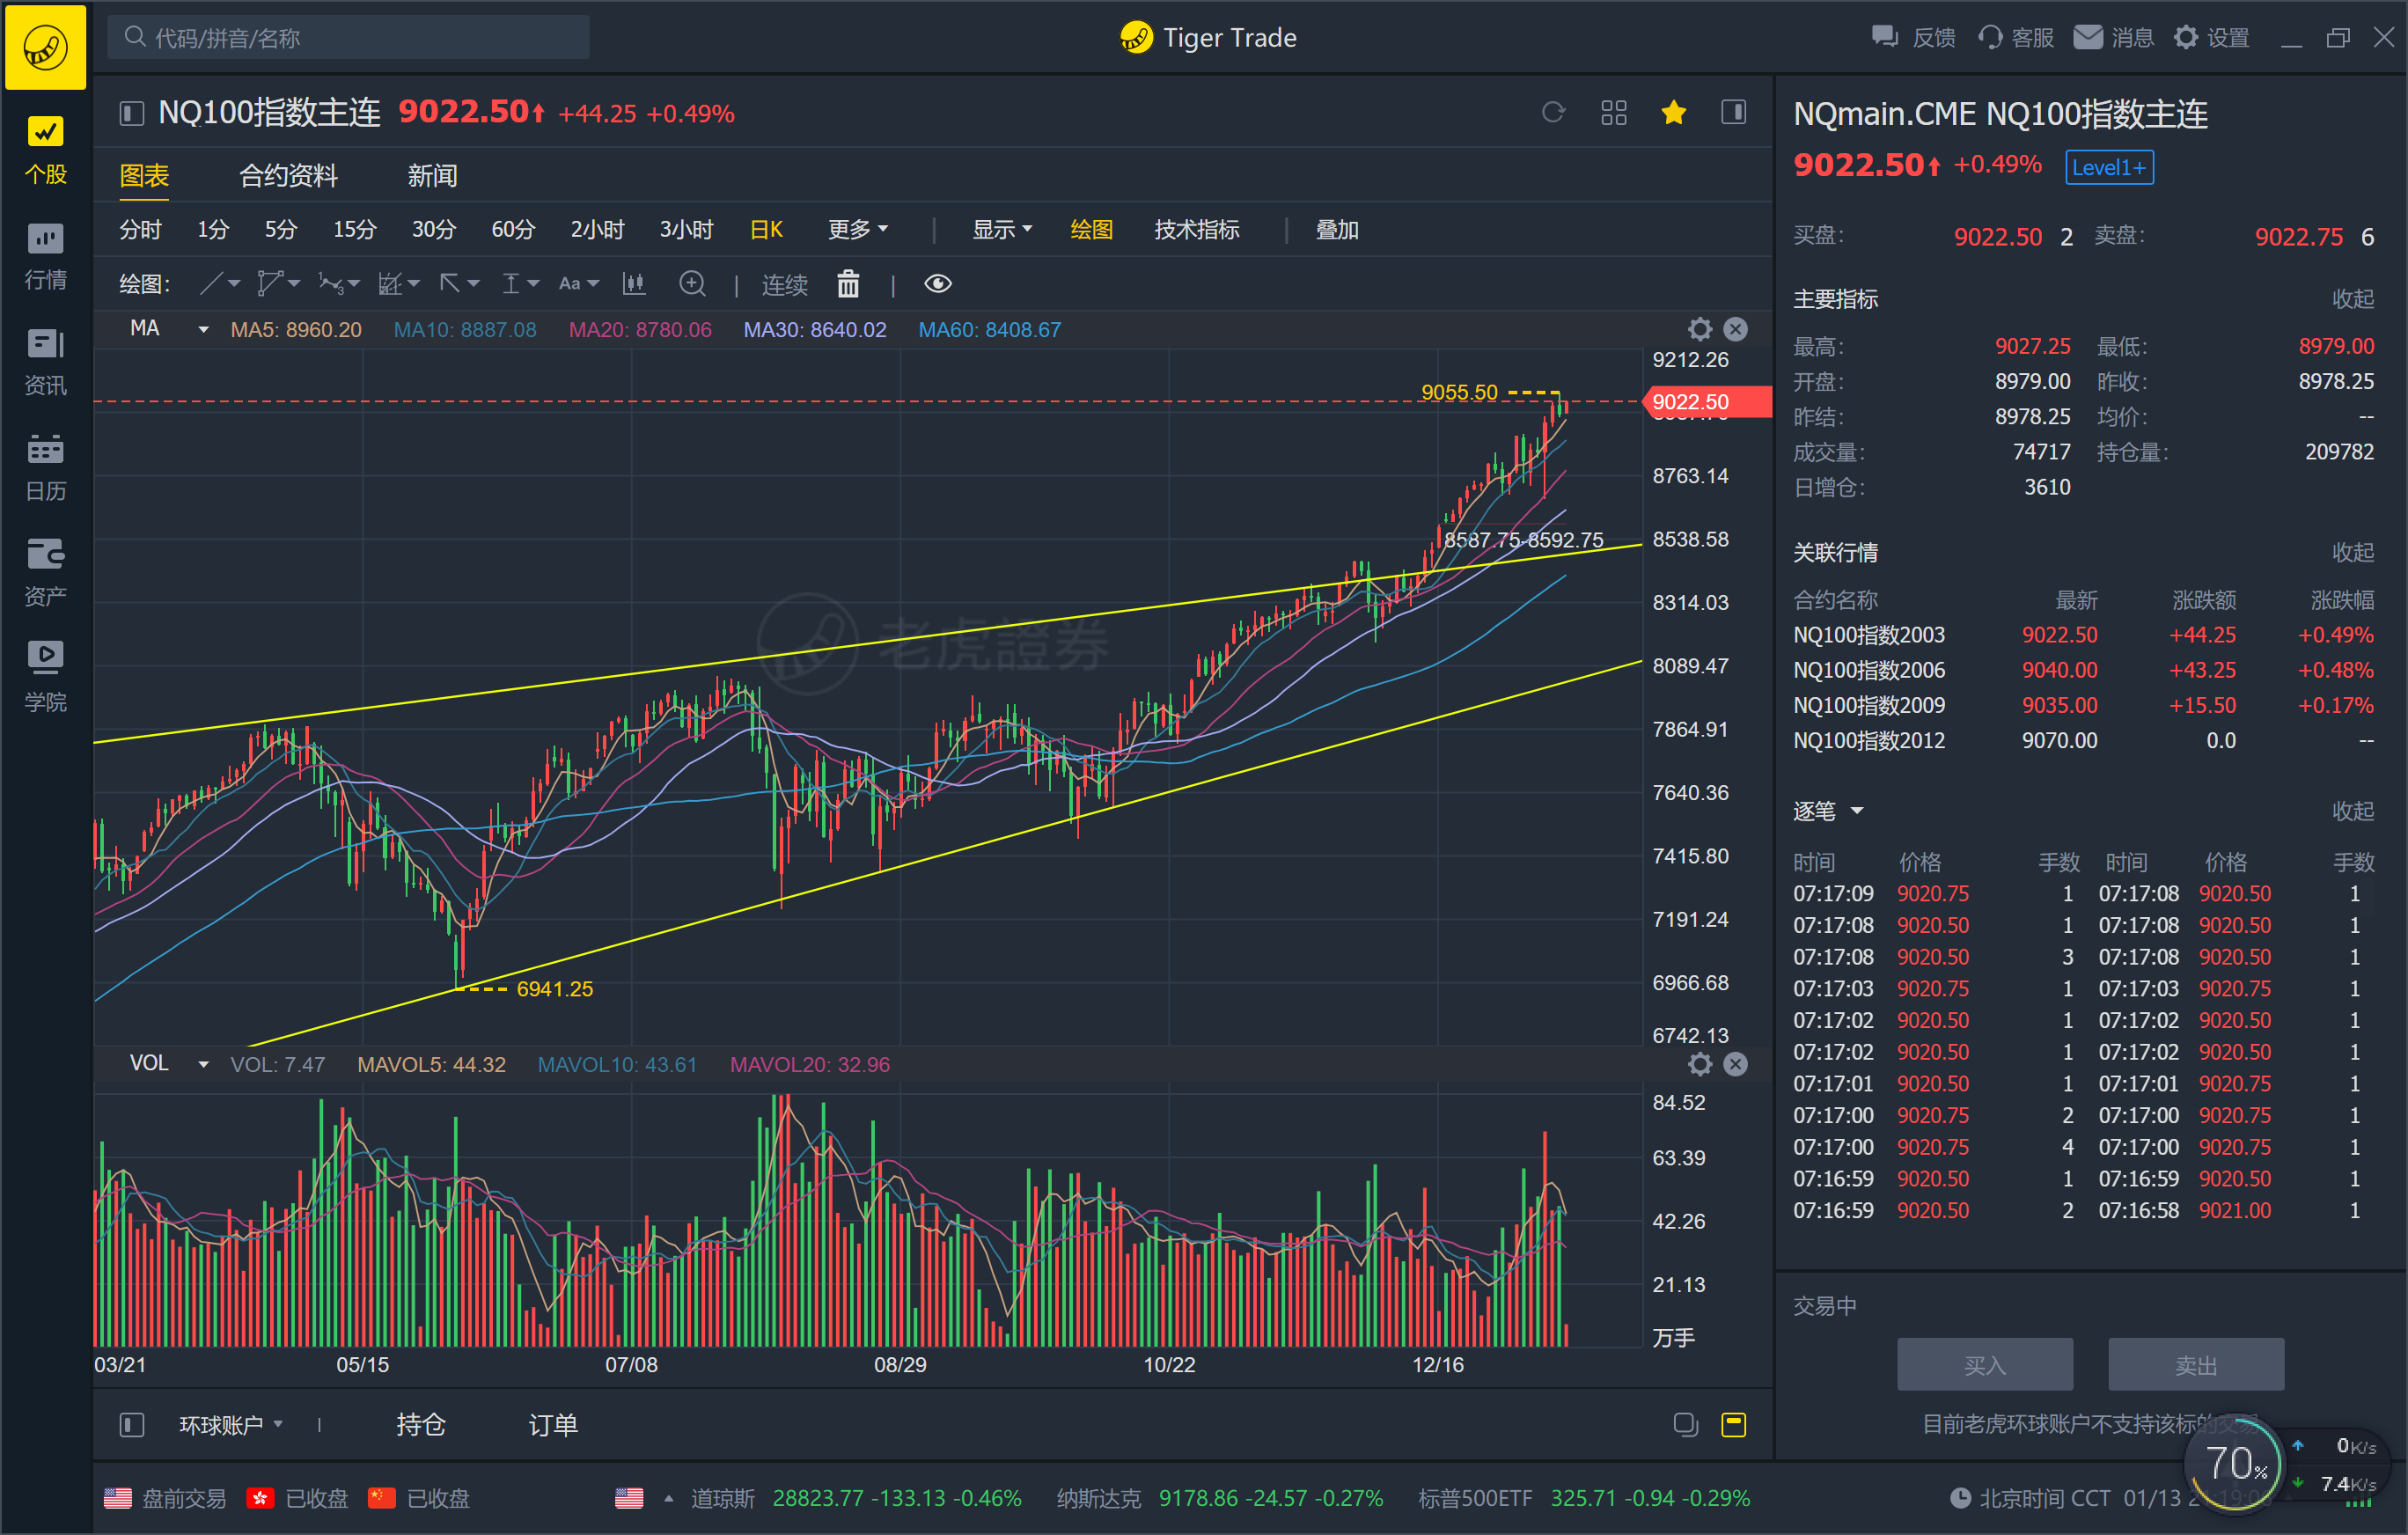
Task: Collapse left panel next to NQ100 title
Action: click(x=131, y=114)
